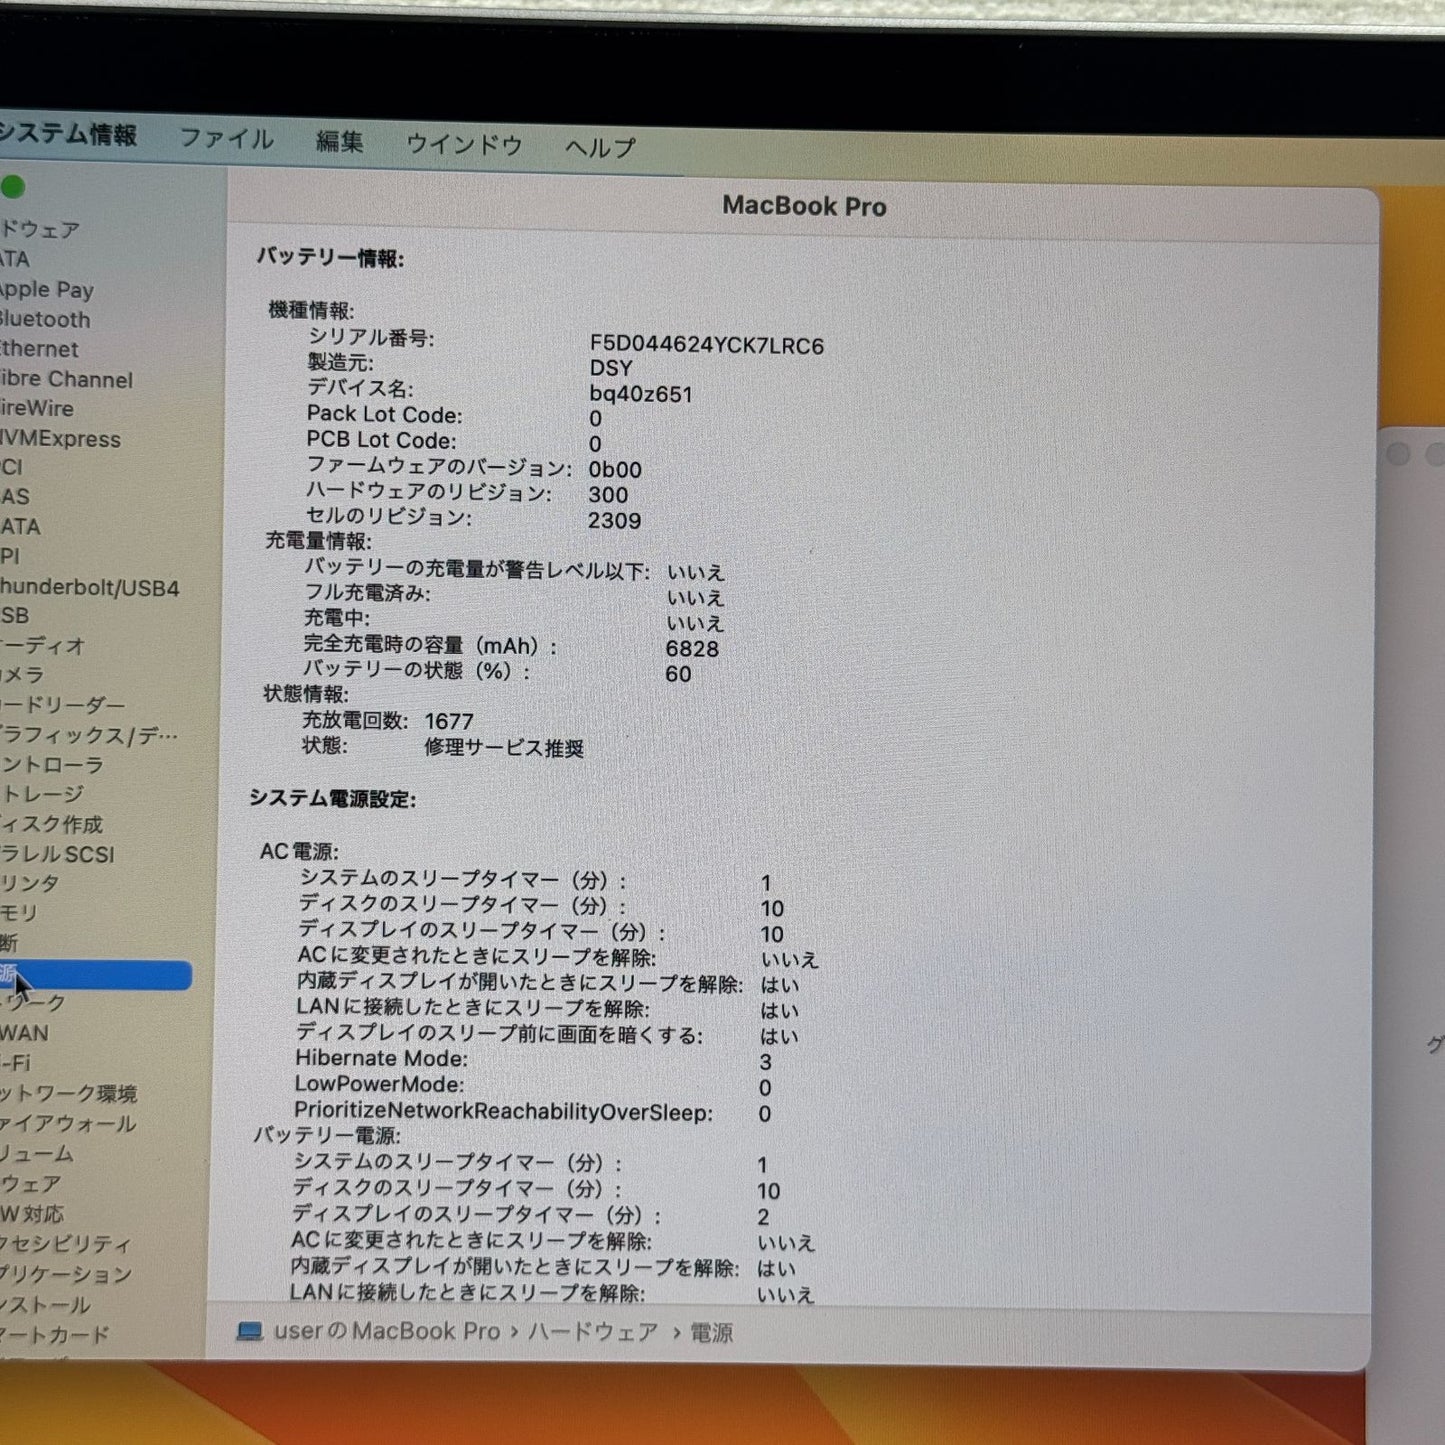Click the バッテリー情報 heading
The width and height of the screenshot is (1445, 1445).
[331, 258]
